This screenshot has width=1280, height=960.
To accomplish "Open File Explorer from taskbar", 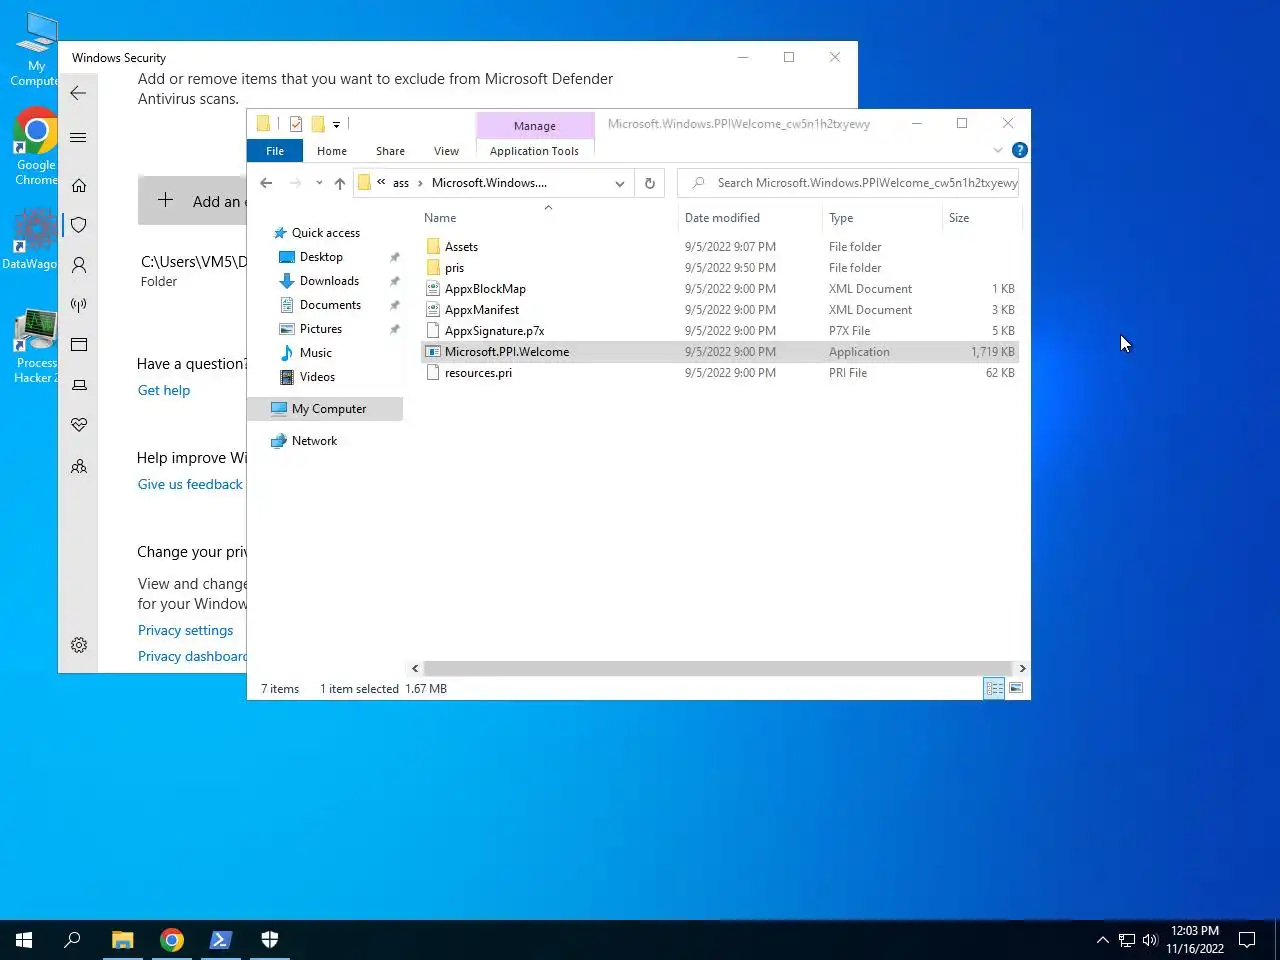I will pyautogui.click(x=122, y=940).
